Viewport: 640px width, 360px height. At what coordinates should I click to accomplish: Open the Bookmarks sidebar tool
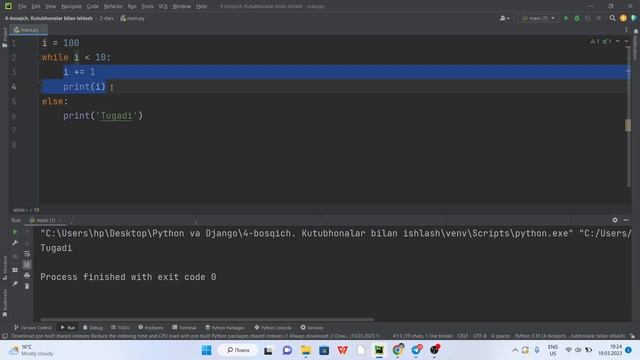4,302
